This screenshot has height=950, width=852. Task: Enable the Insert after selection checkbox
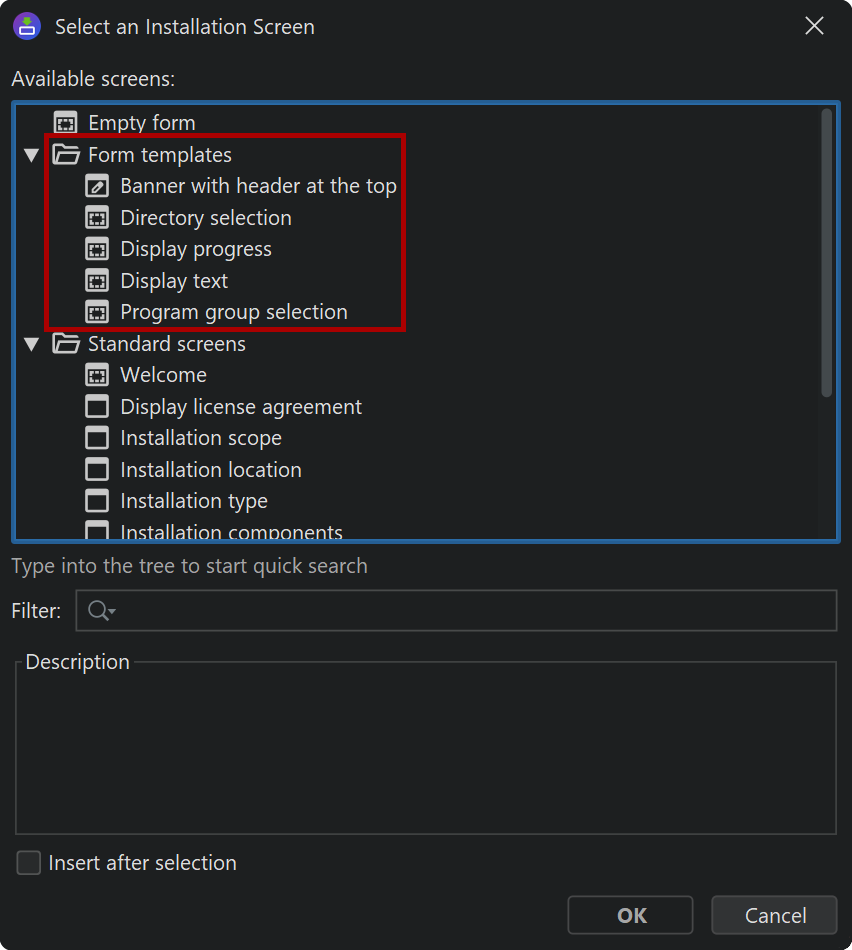click(29, 863)
